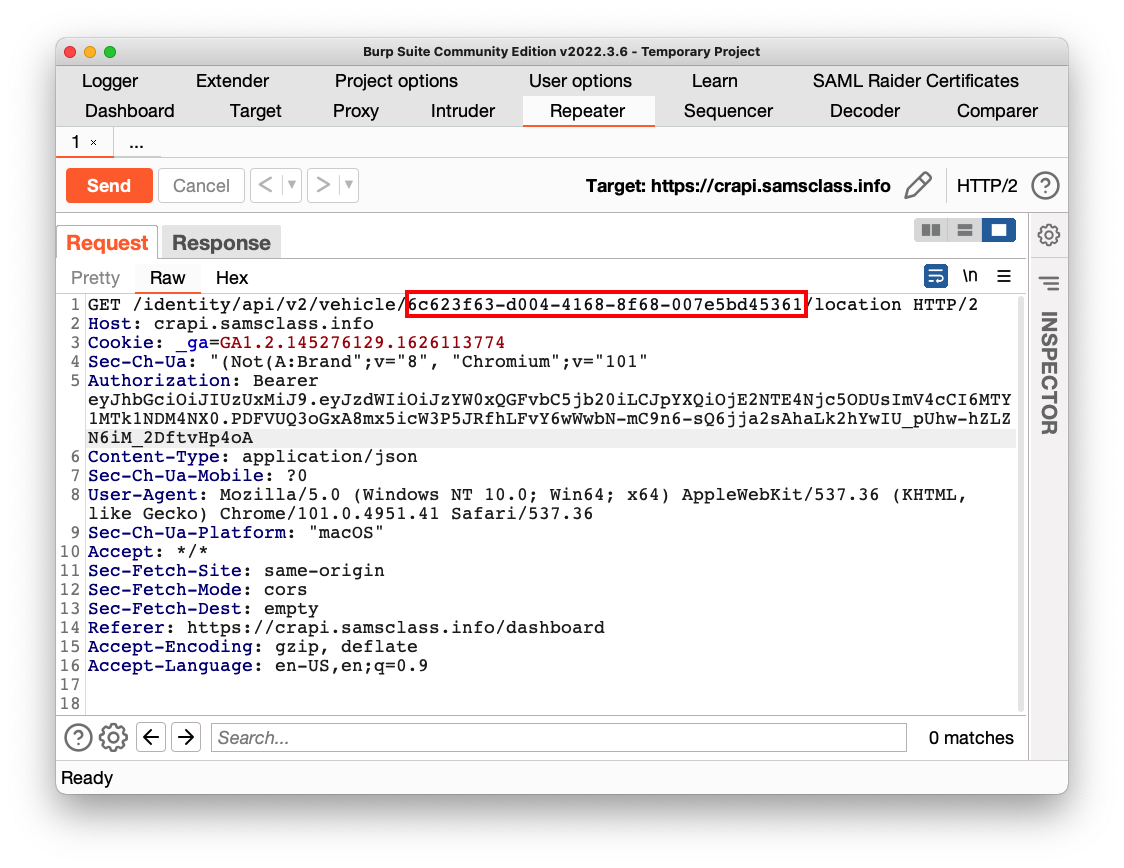Click the back history arrow button
The image size is (1124, 868).
265,186
